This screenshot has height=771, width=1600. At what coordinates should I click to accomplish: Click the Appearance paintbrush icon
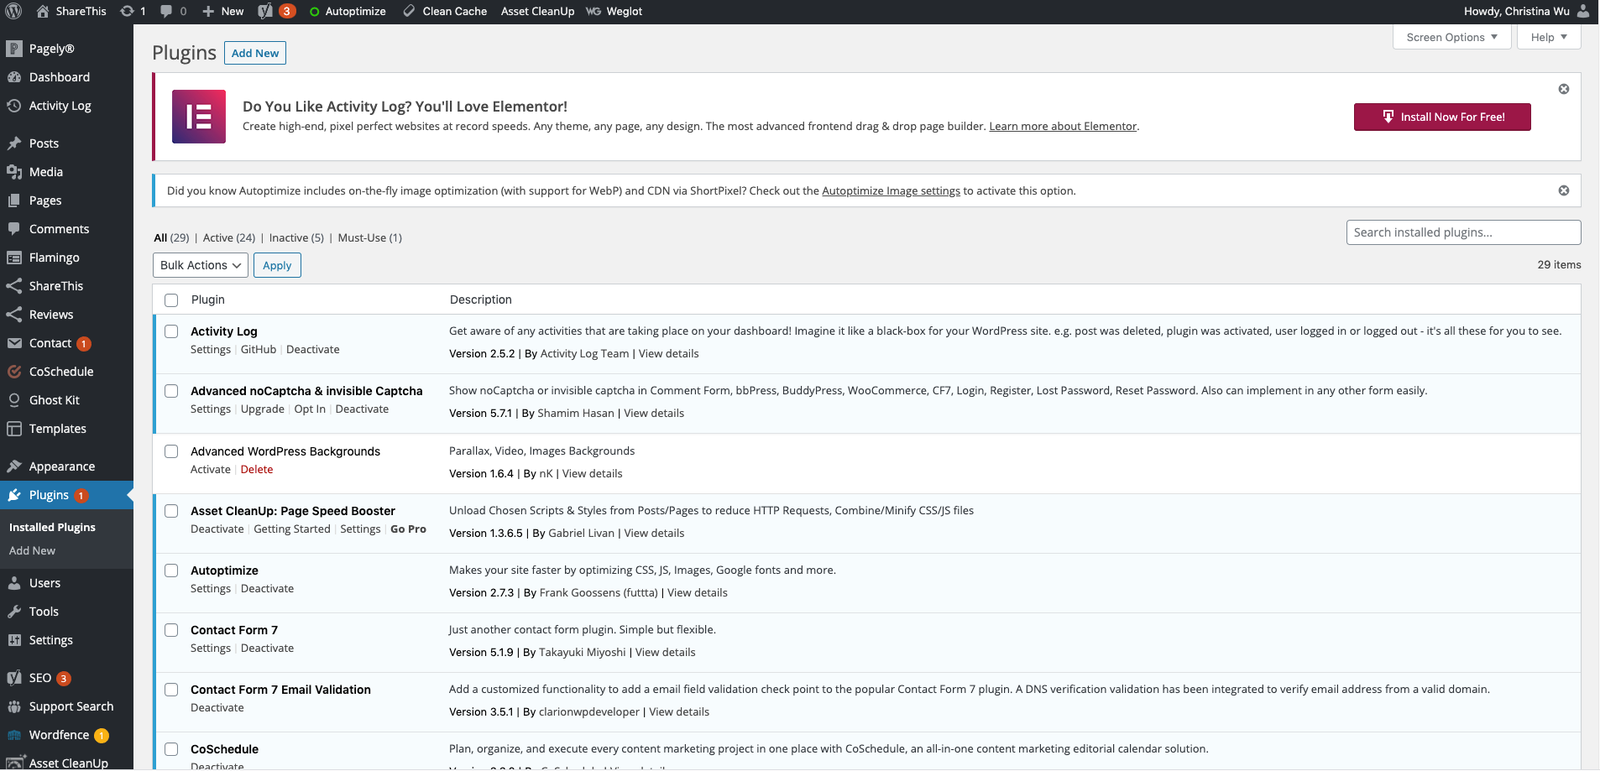click(14, 466)
